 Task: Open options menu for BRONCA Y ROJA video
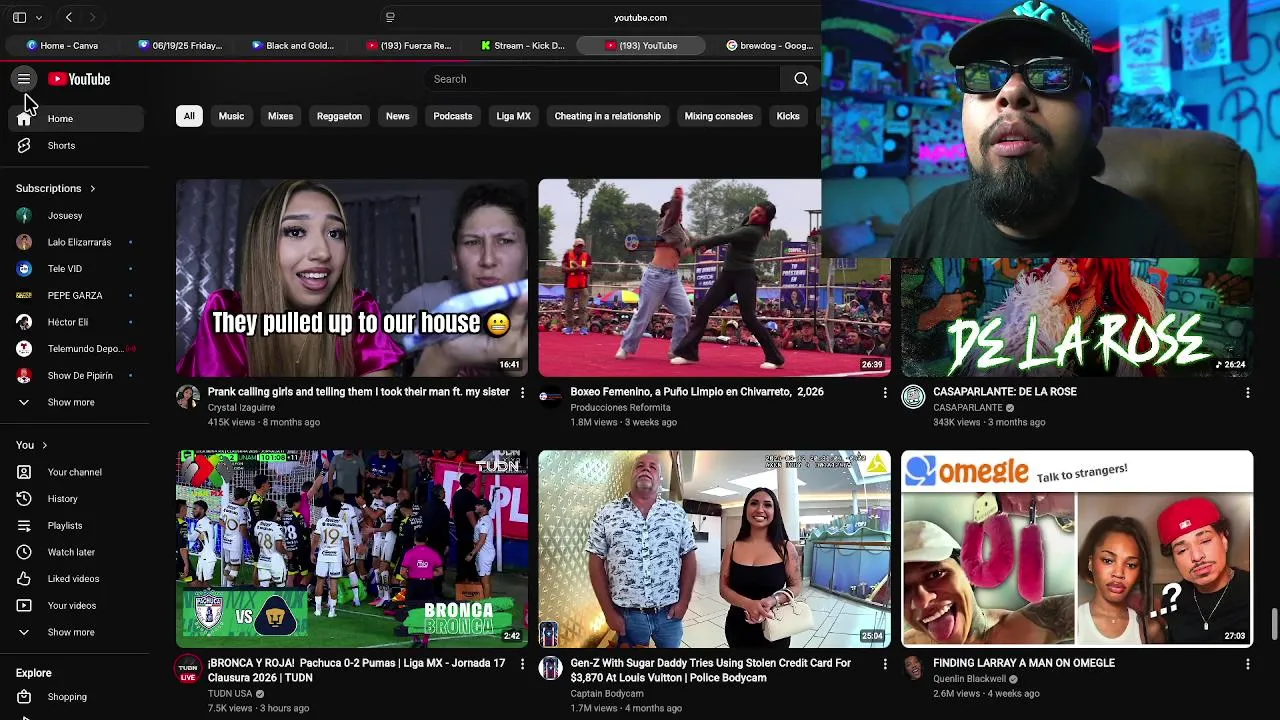pos(522,664)
